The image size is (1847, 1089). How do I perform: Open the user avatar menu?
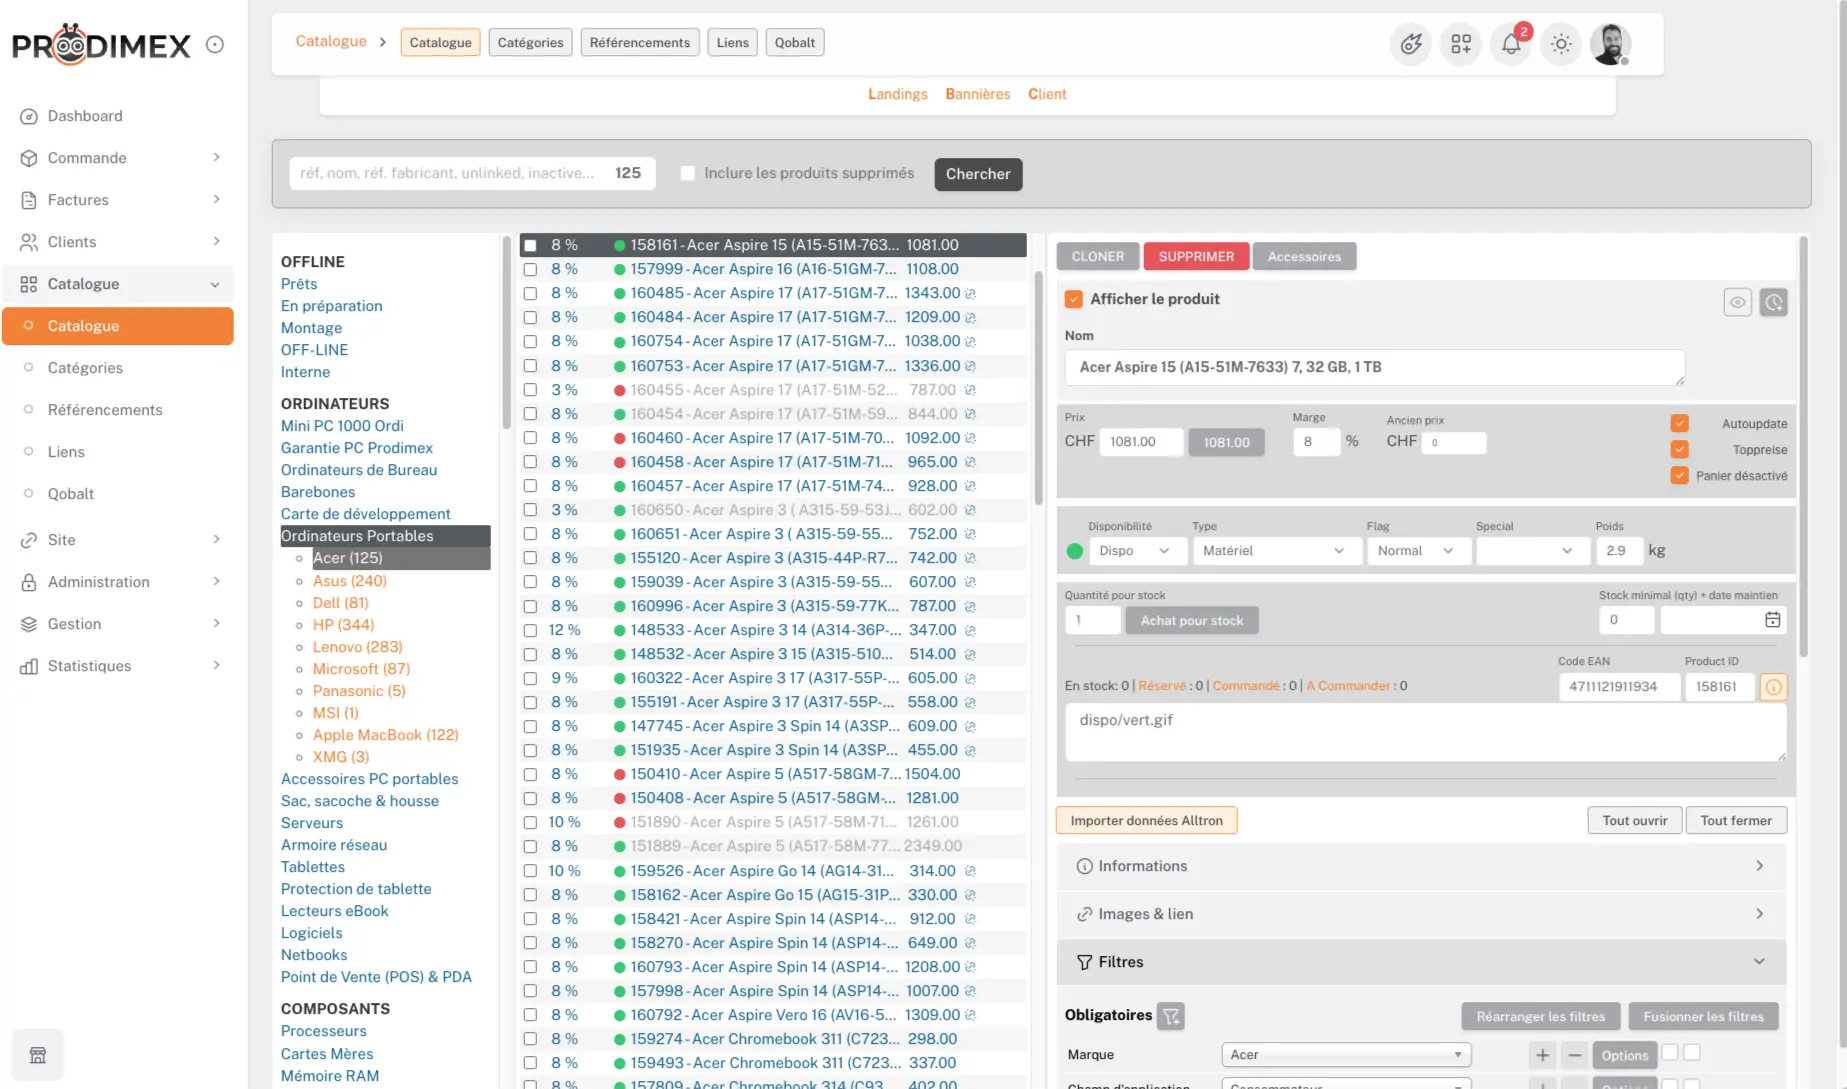pyautogui.click(x=1611, y=44)
